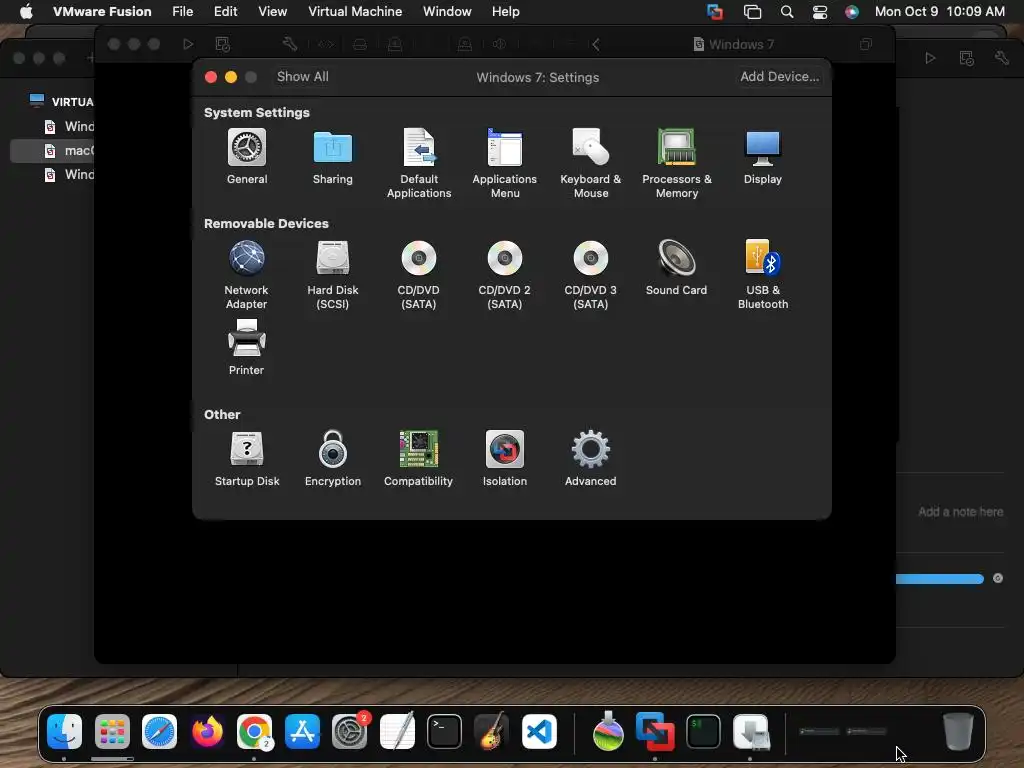
Task: Open TextEdit from the Dock
Action: coord(397,731)
